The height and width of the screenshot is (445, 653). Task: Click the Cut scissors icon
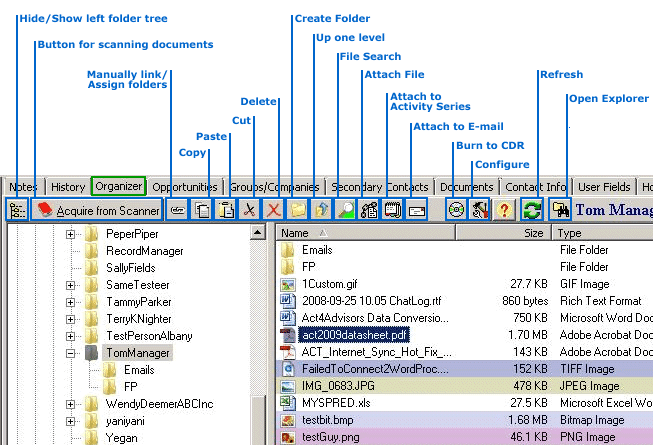pos(249,210)
